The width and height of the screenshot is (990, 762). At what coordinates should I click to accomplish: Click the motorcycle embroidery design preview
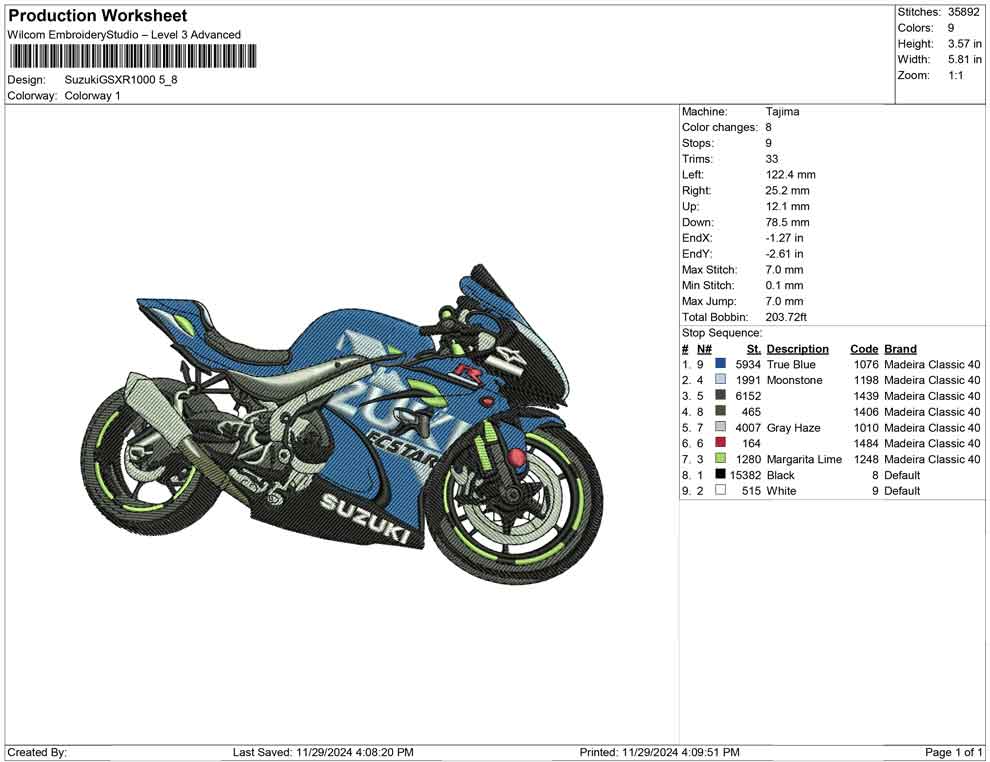click(342, 424)
